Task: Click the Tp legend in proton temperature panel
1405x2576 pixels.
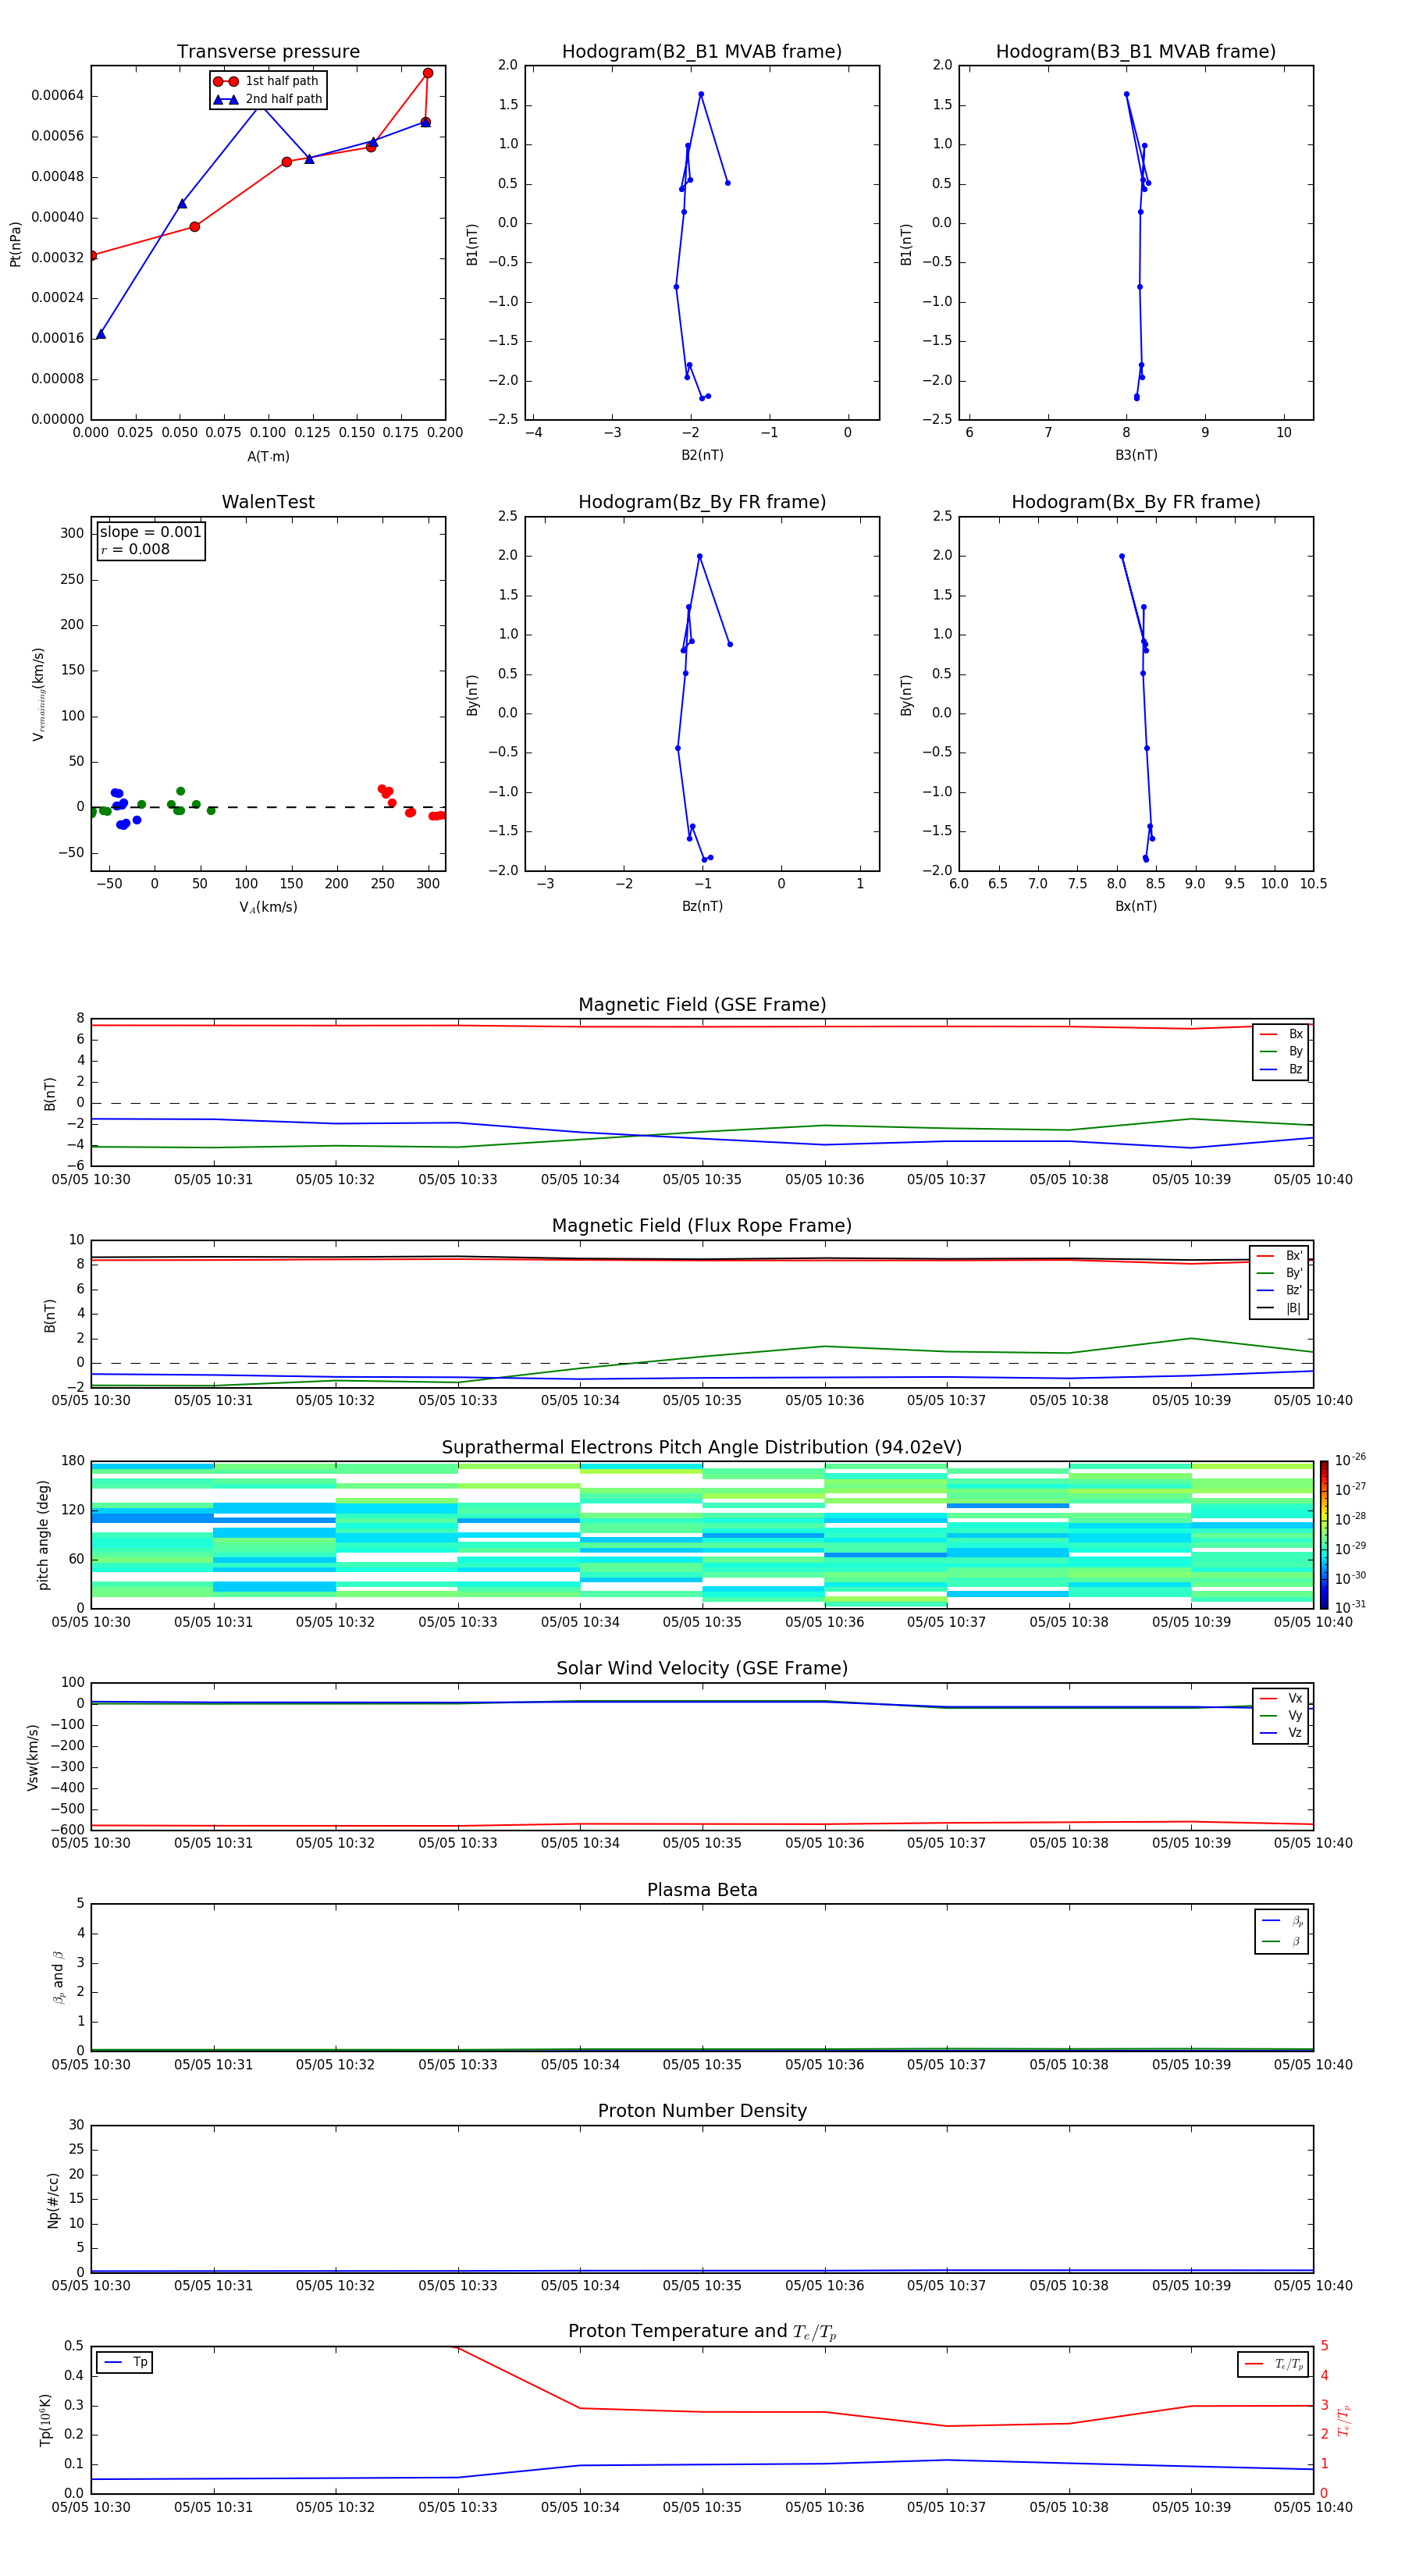Action: [x=124, y=2362]
